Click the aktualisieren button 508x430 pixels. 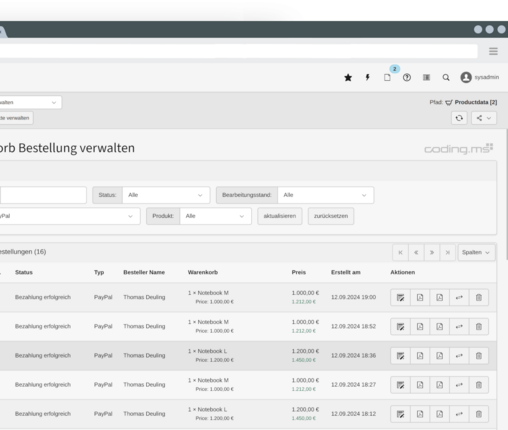pos(280,216)
